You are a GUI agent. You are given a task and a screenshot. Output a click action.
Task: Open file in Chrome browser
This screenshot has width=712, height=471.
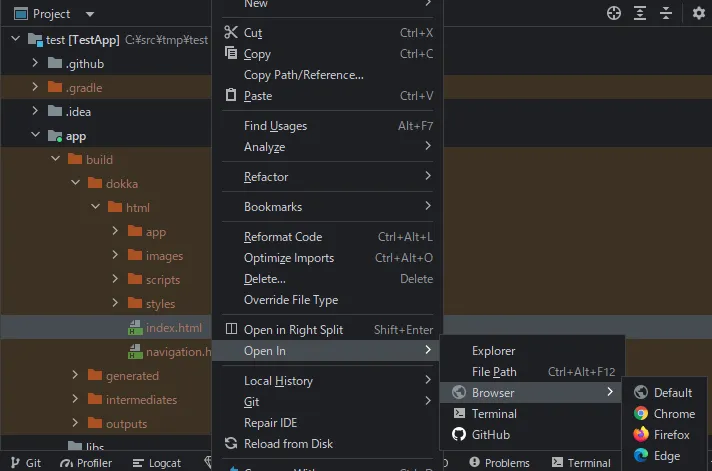[x=673, y=414]
